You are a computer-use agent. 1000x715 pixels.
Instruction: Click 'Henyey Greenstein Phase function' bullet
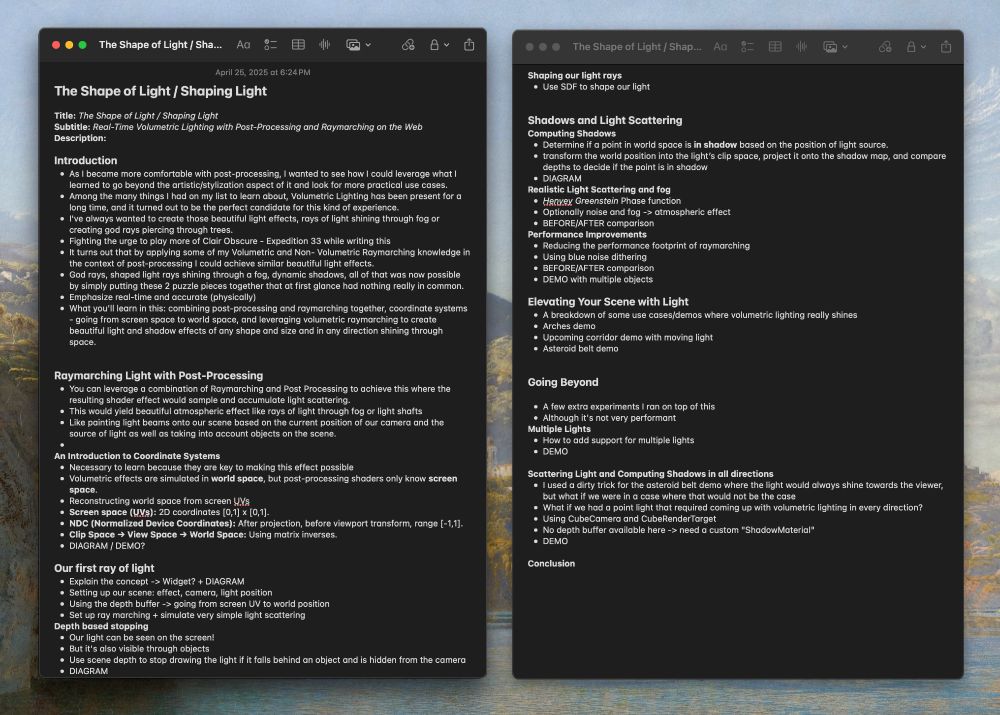(612, 201)
